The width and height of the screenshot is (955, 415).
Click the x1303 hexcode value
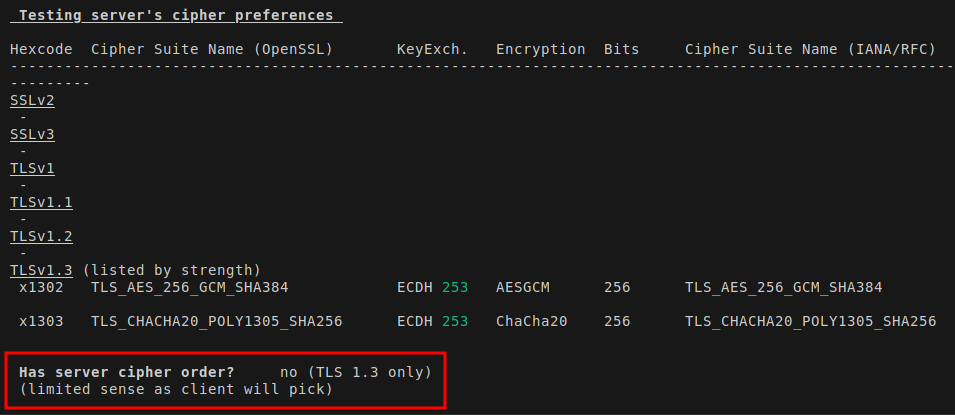pyautogui.click(x=41, y=321)
